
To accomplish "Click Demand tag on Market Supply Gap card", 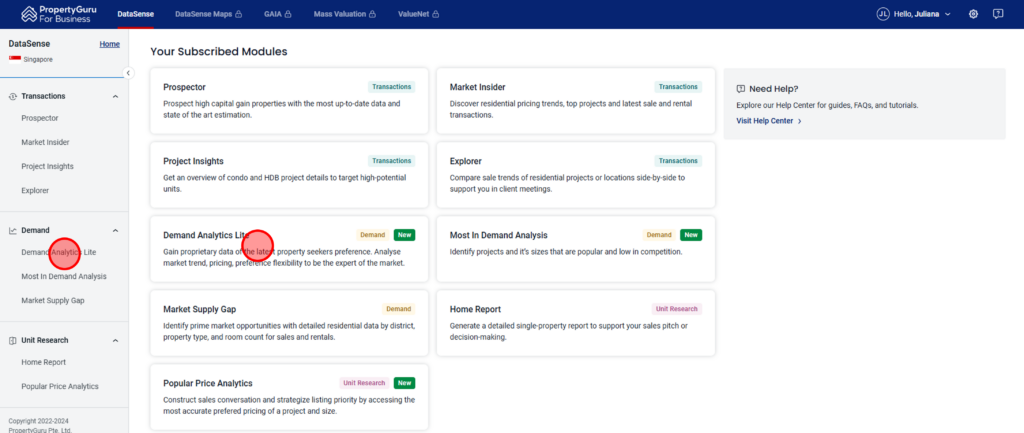I will pos(398,309).
